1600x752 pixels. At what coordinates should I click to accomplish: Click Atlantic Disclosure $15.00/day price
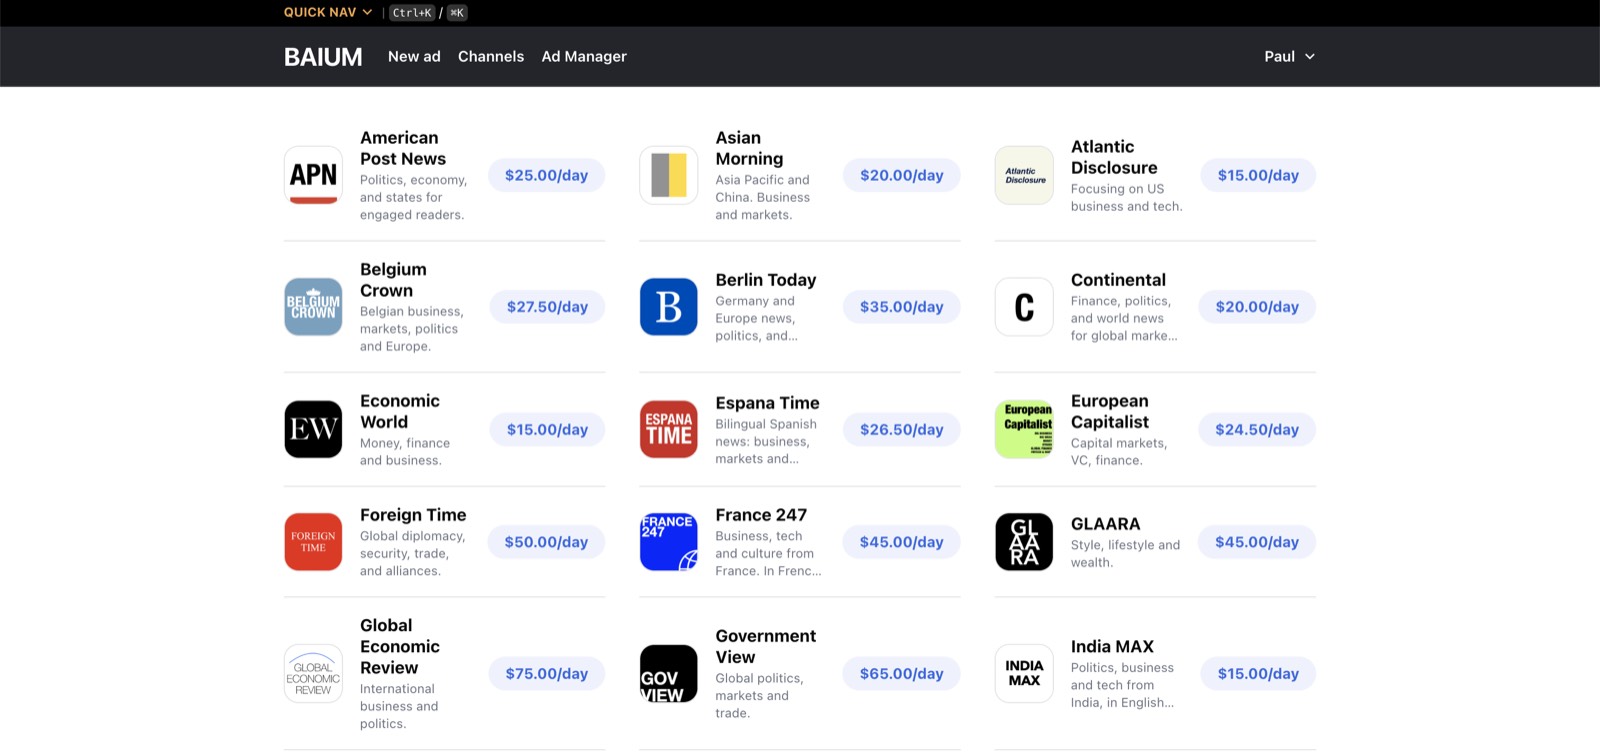(x=1258, y=175)
